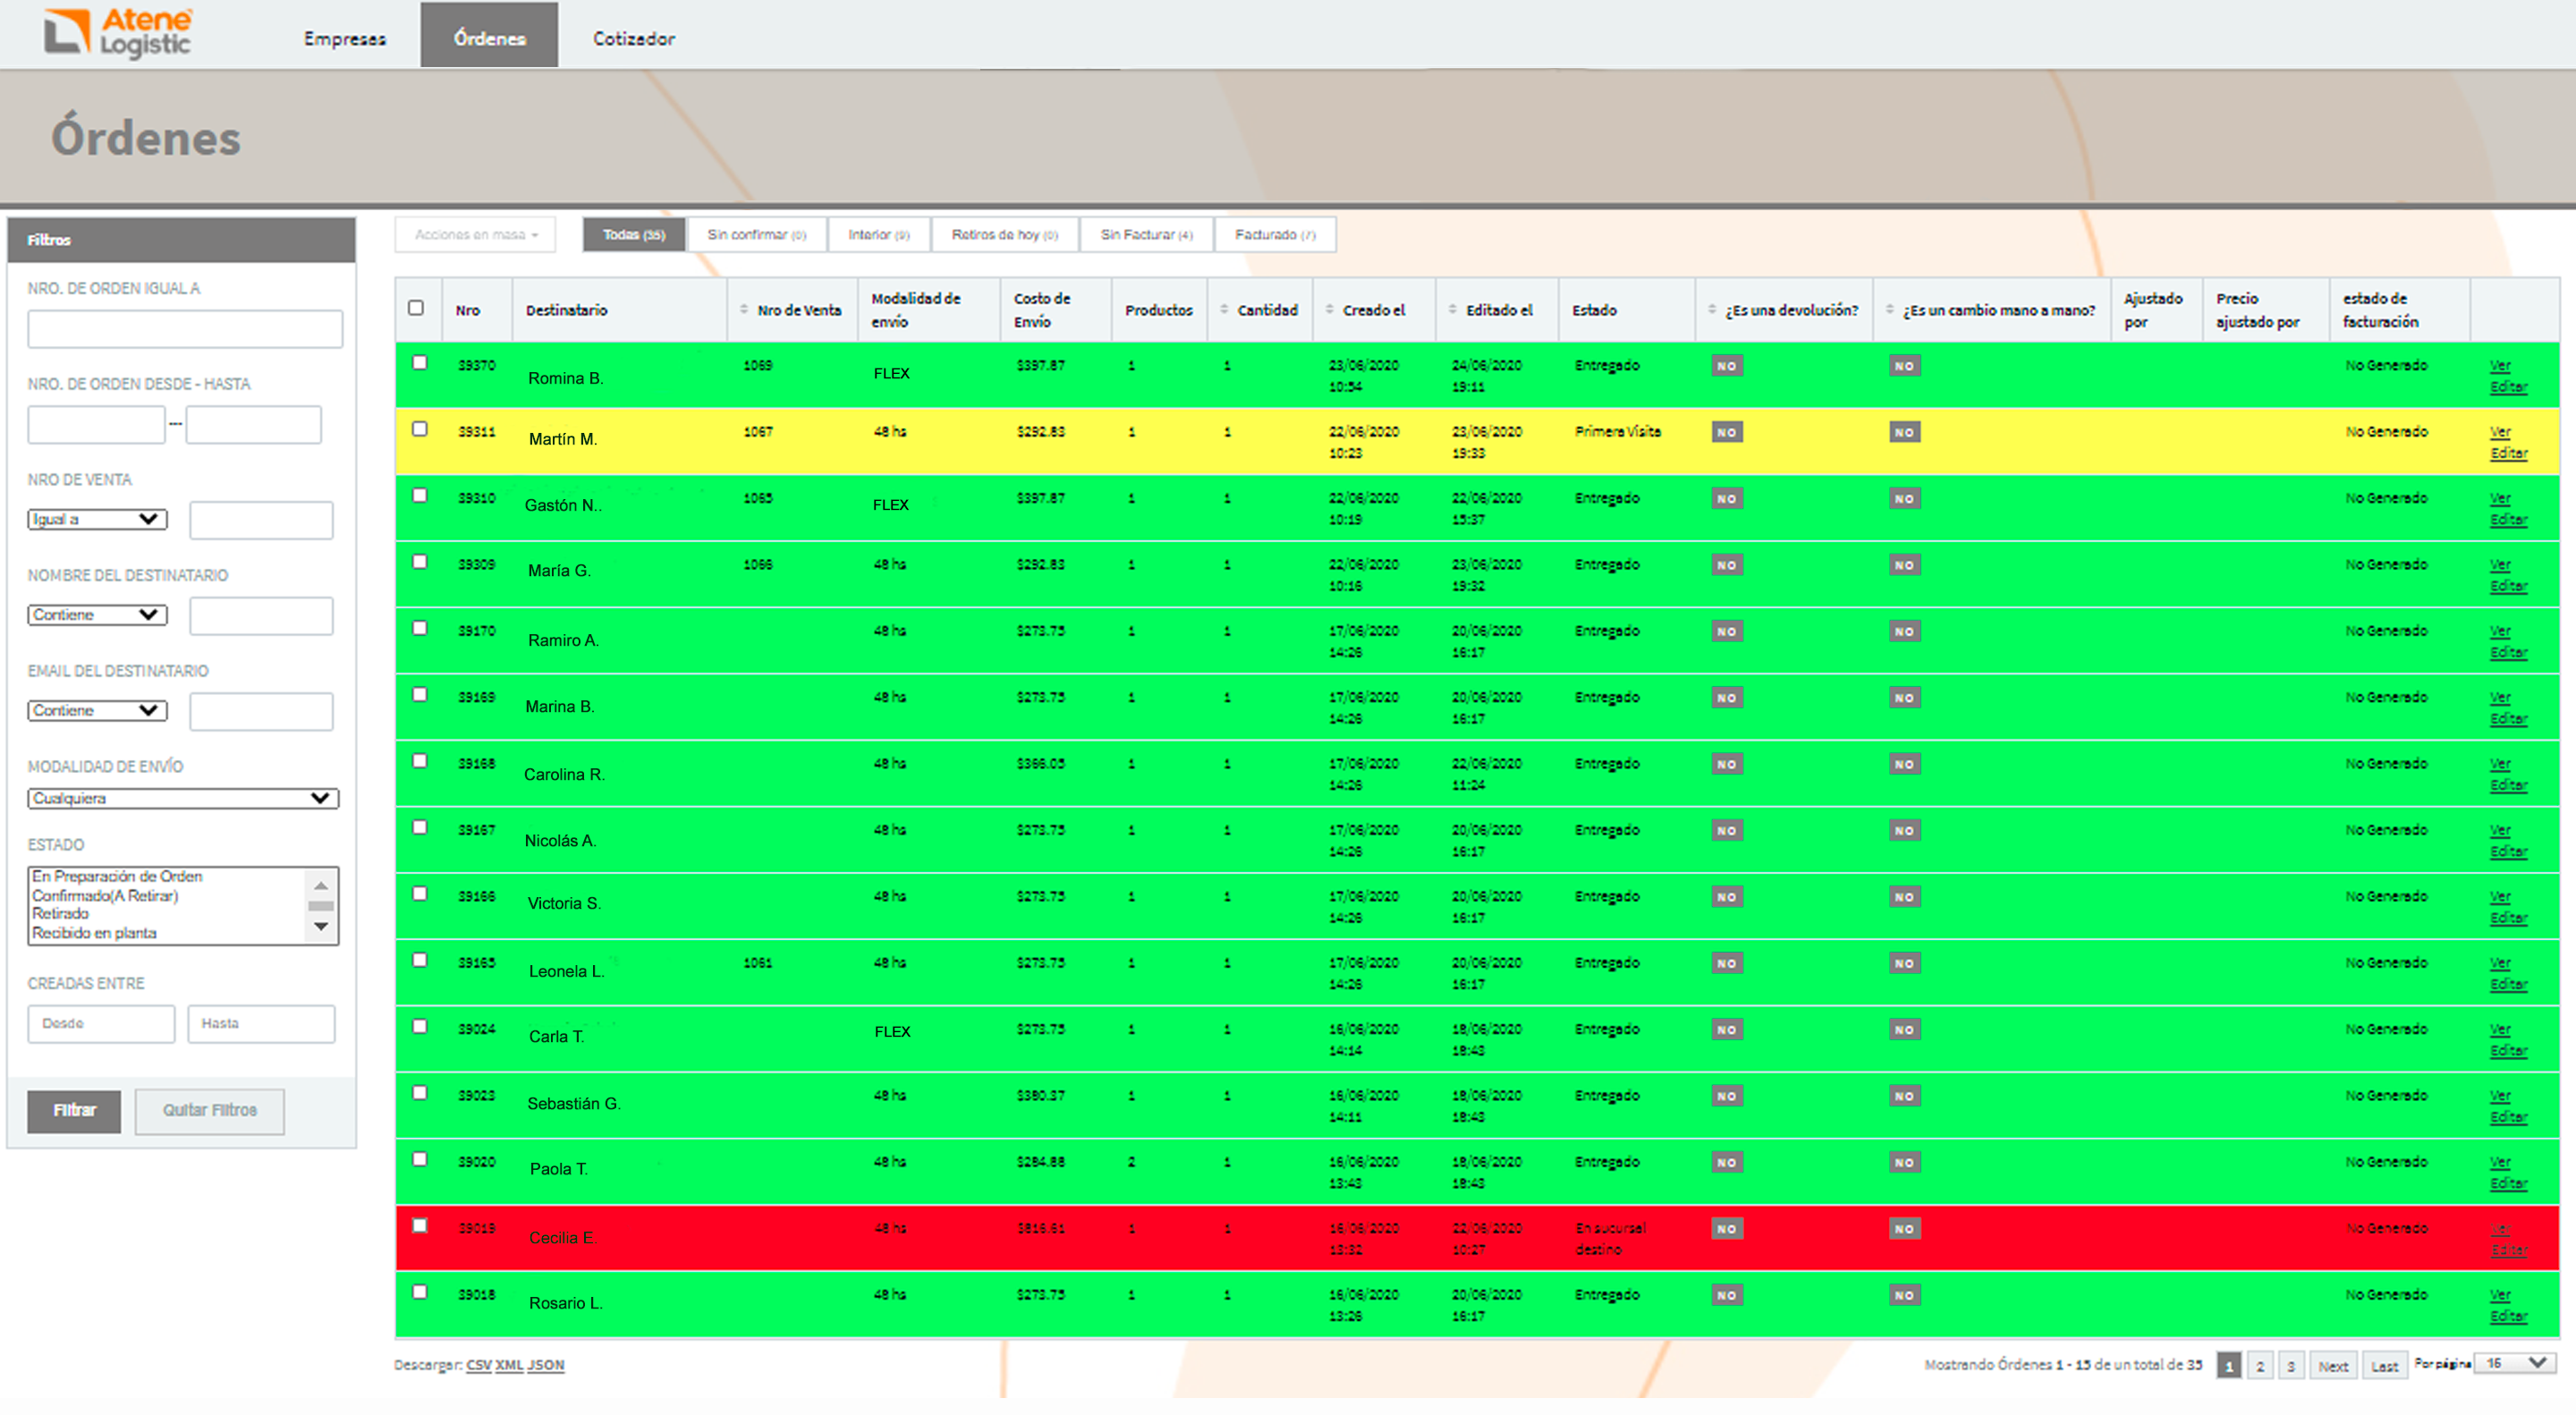The width and height of the screenshot is (2576, 1415).
Task: Switch to the Interior tab
Action: click(879, 234)
